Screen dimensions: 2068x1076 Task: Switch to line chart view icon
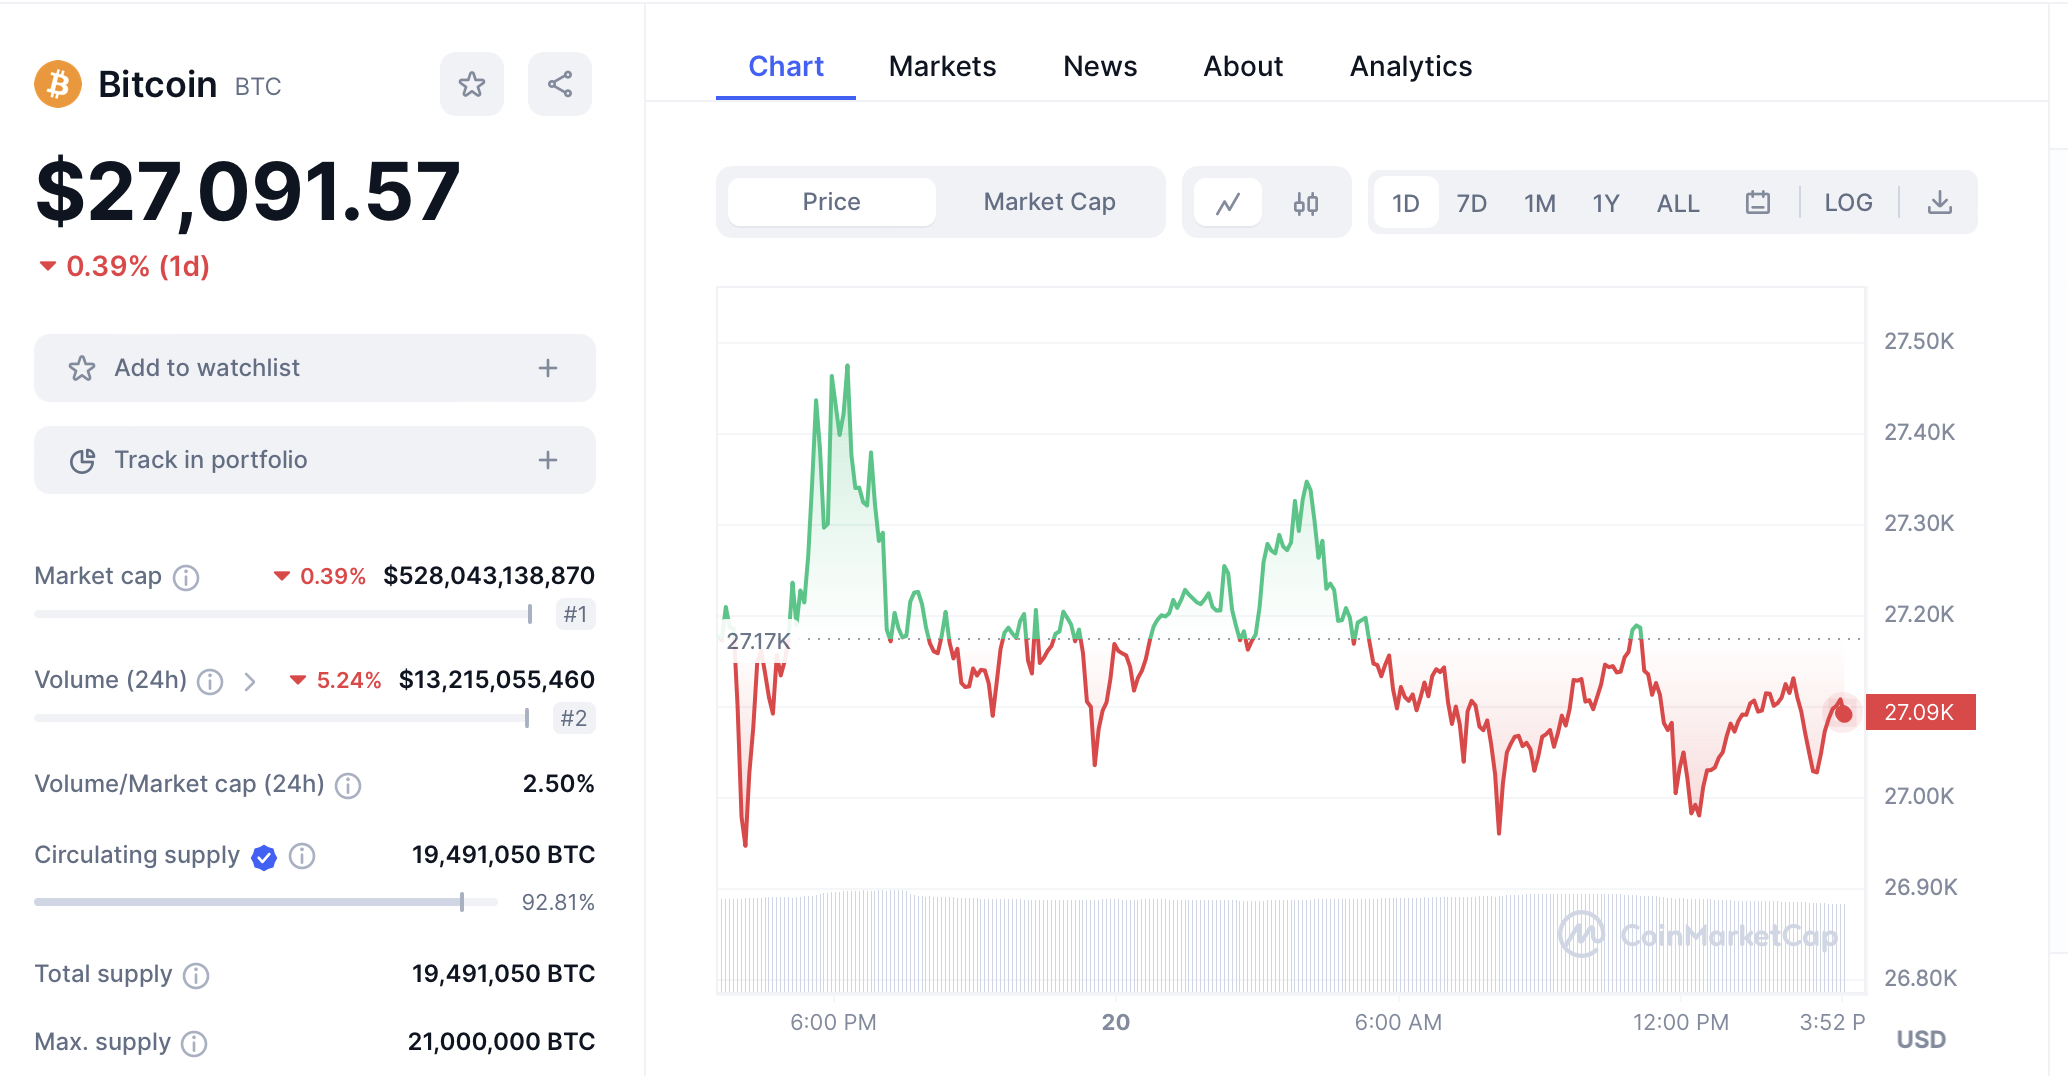(x=1228, y=203)
